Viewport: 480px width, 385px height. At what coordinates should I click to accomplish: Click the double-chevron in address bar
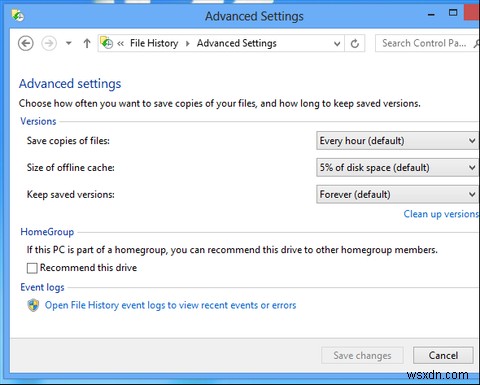(x=120, y=43)
